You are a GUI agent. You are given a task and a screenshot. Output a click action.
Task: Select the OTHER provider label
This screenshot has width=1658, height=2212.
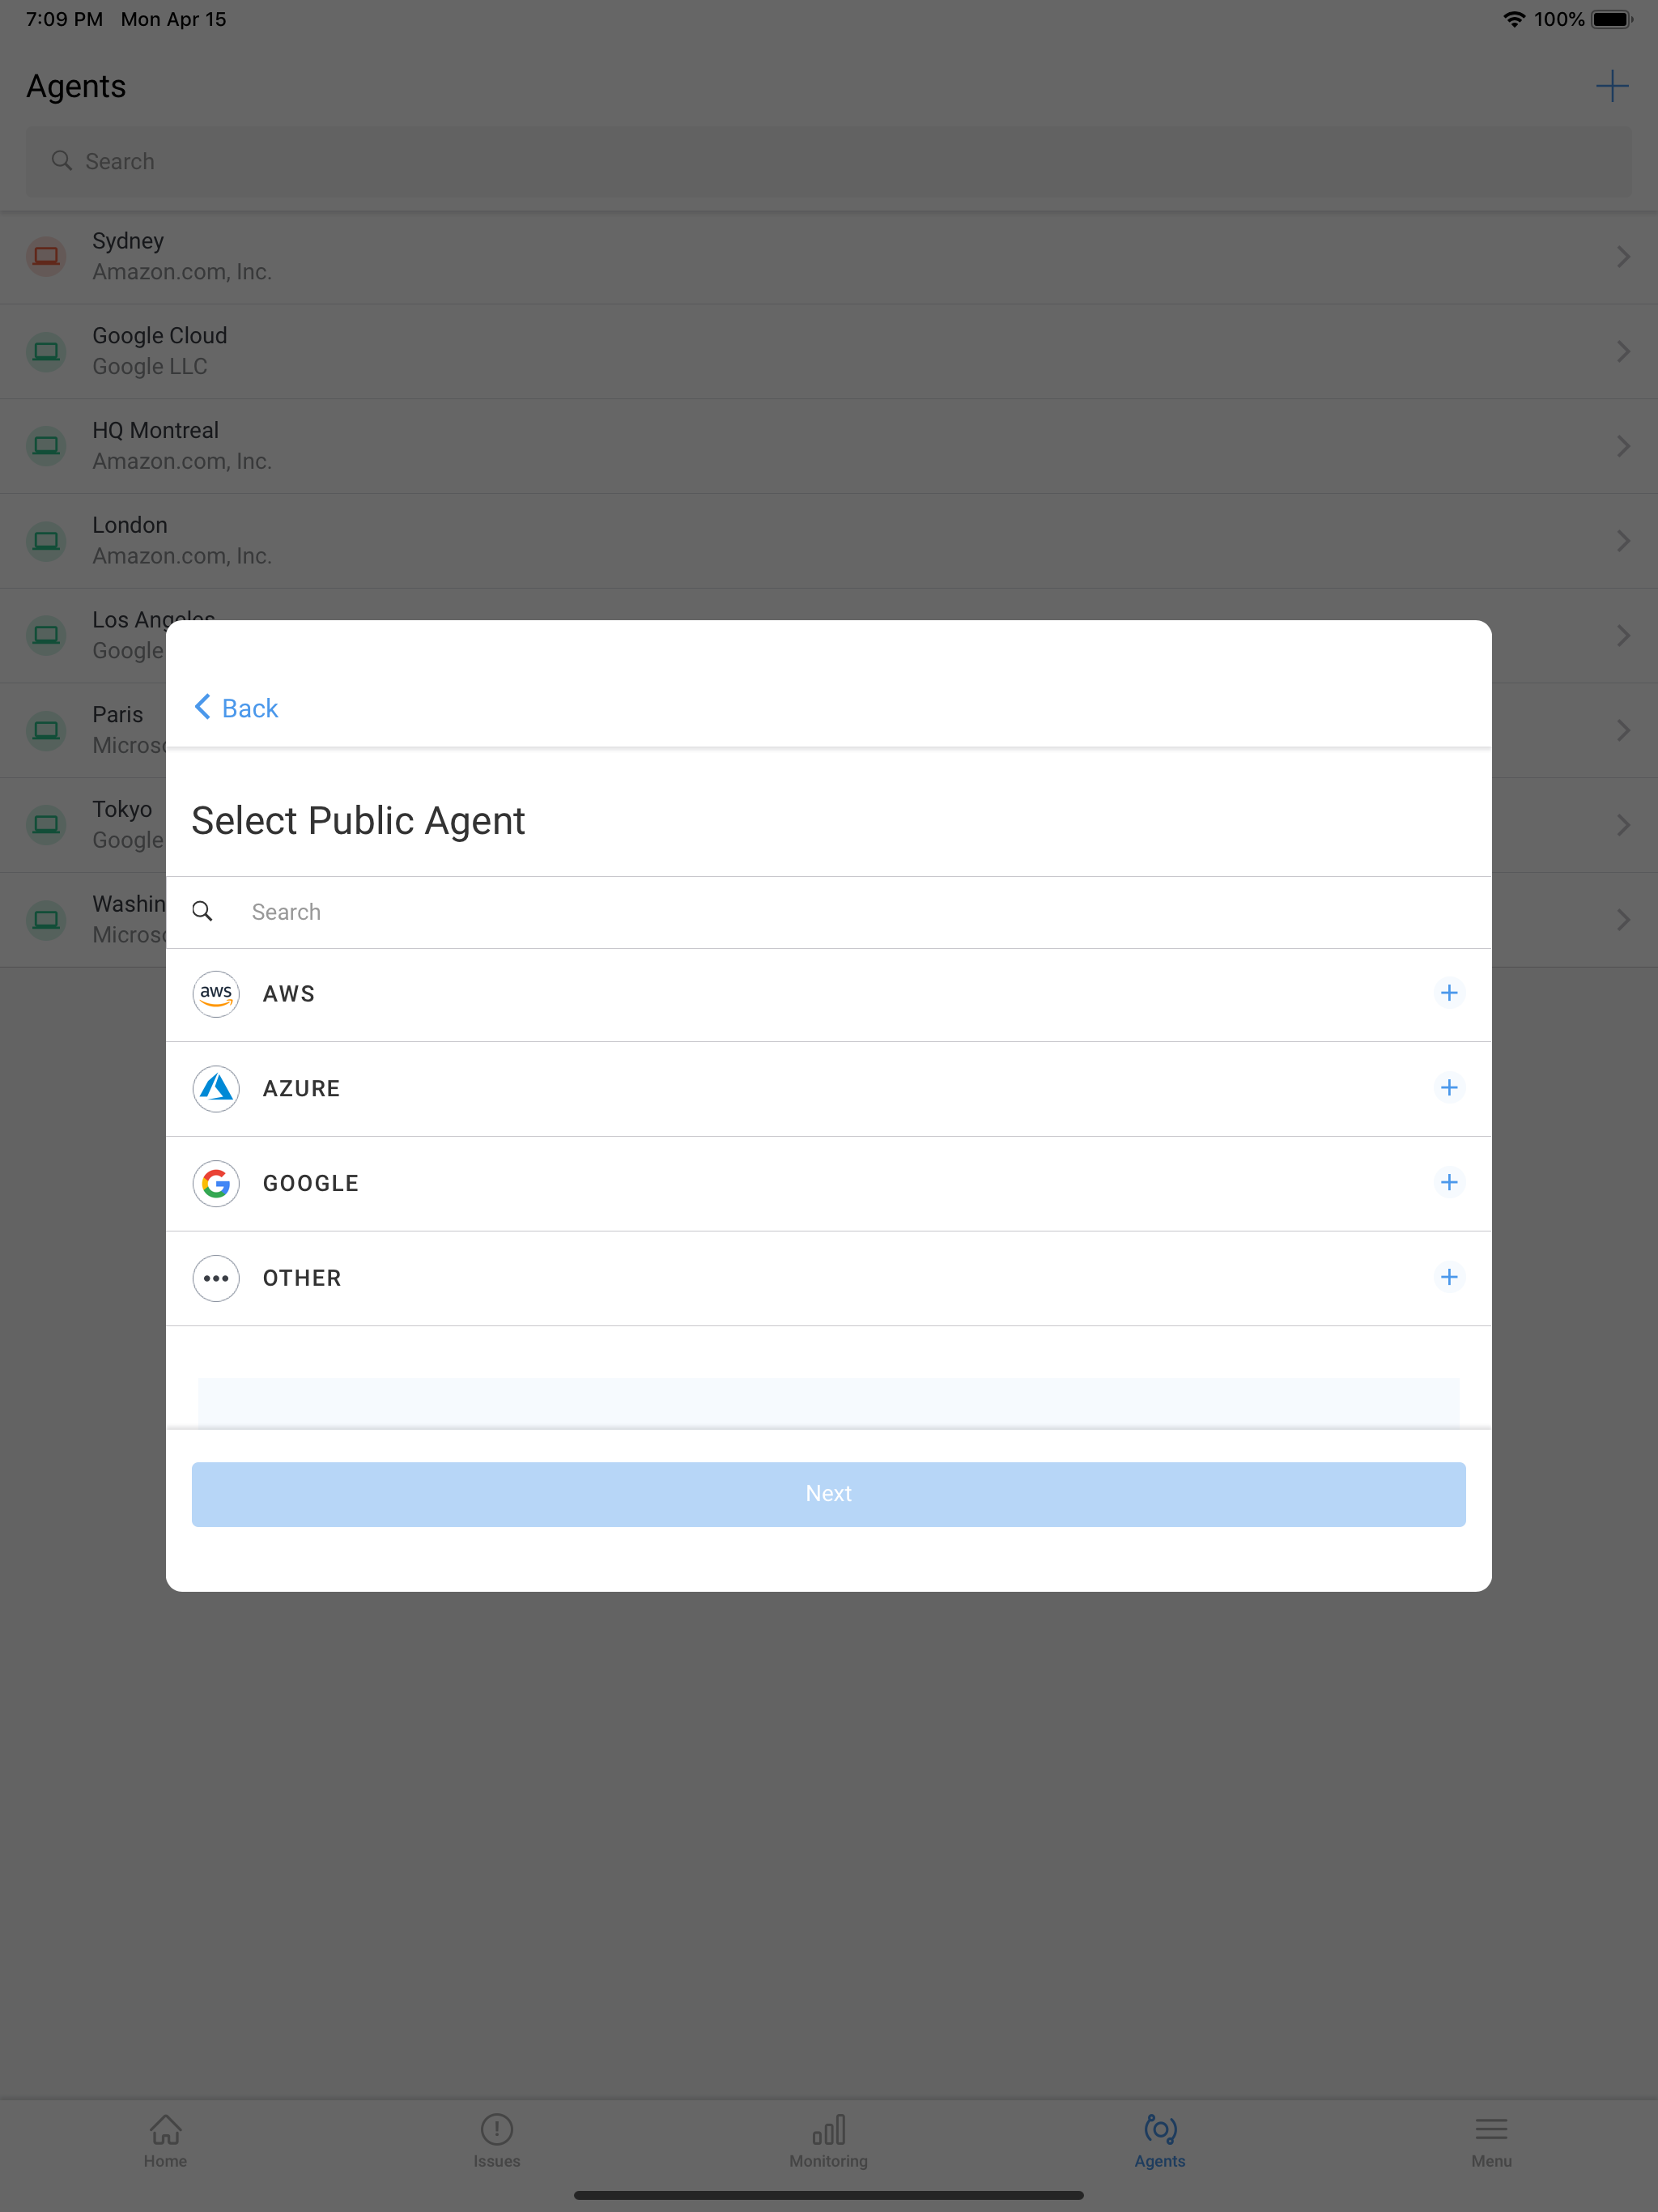(302, 1278)
